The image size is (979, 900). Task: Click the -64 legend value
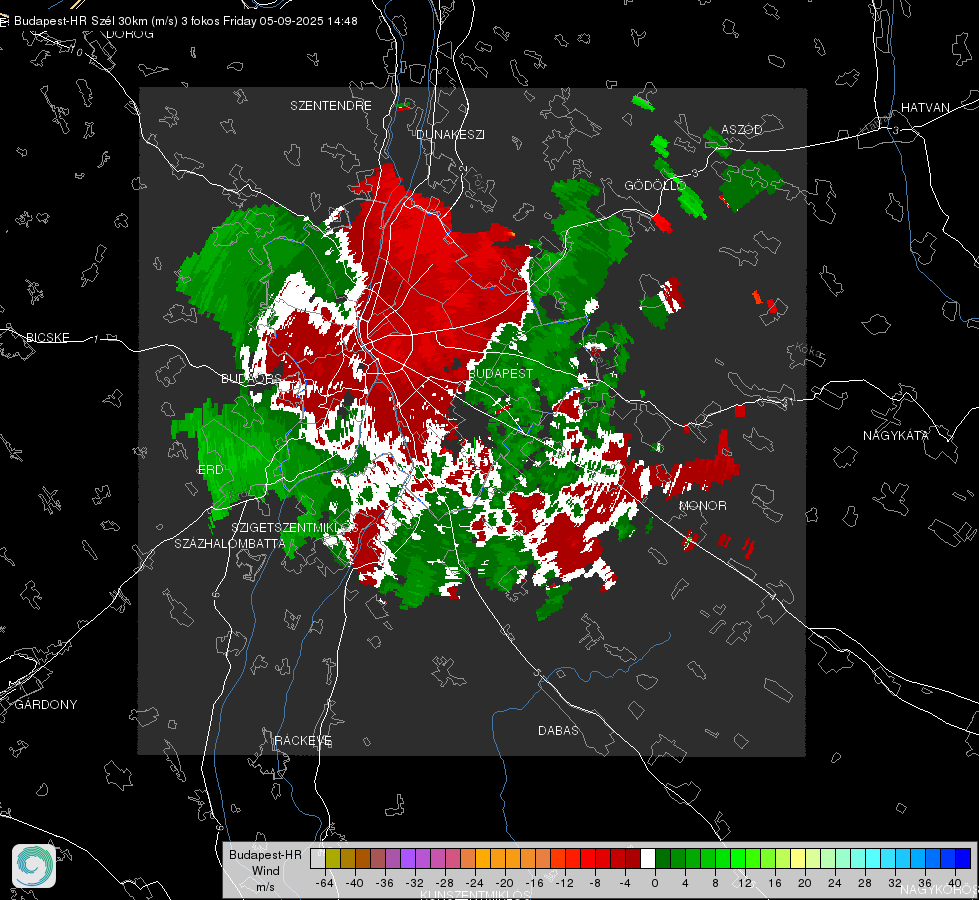pyautogui.click(x=325, y=883)
